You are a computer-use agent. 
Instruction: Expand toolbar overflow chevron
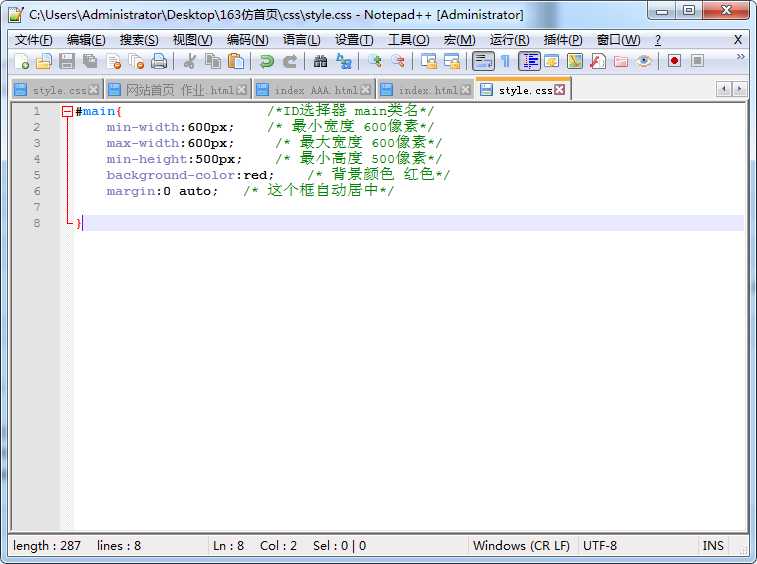click(740, 57)
